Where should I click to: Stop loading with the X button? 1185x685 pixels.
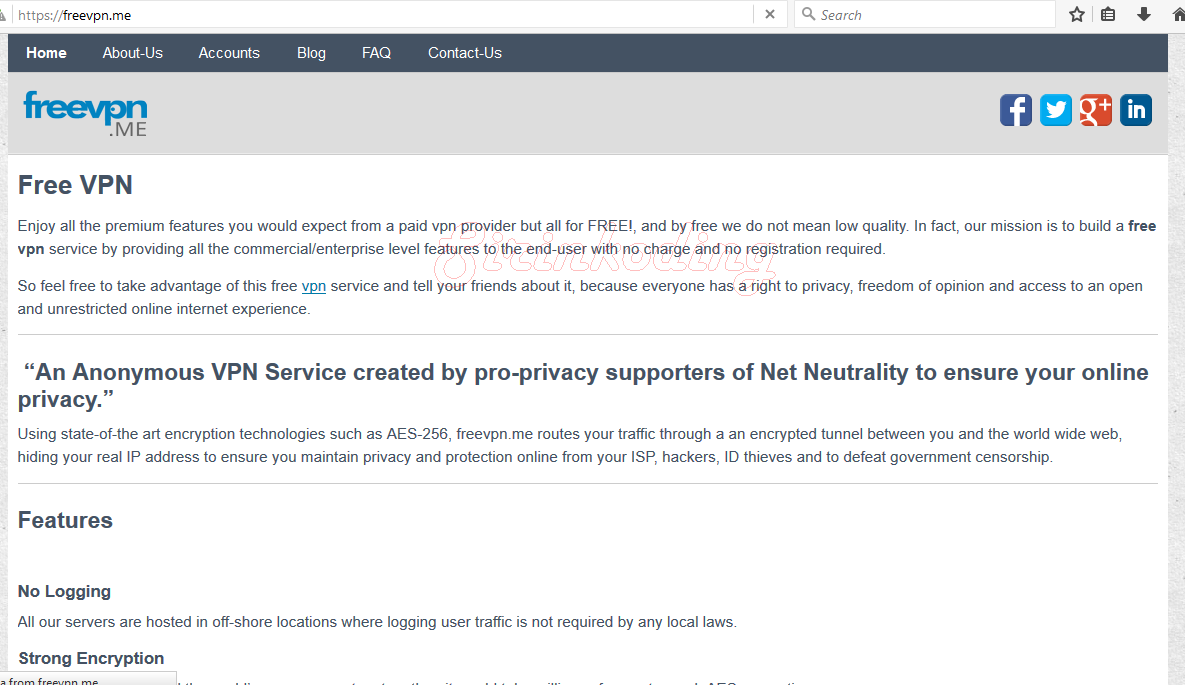769,14
